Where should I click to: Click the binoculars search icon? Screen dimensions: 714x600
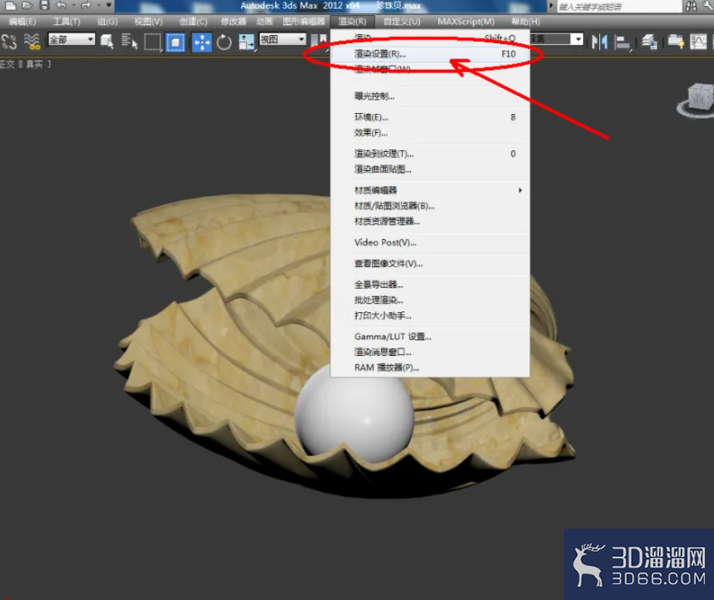[x=691, y=6]
